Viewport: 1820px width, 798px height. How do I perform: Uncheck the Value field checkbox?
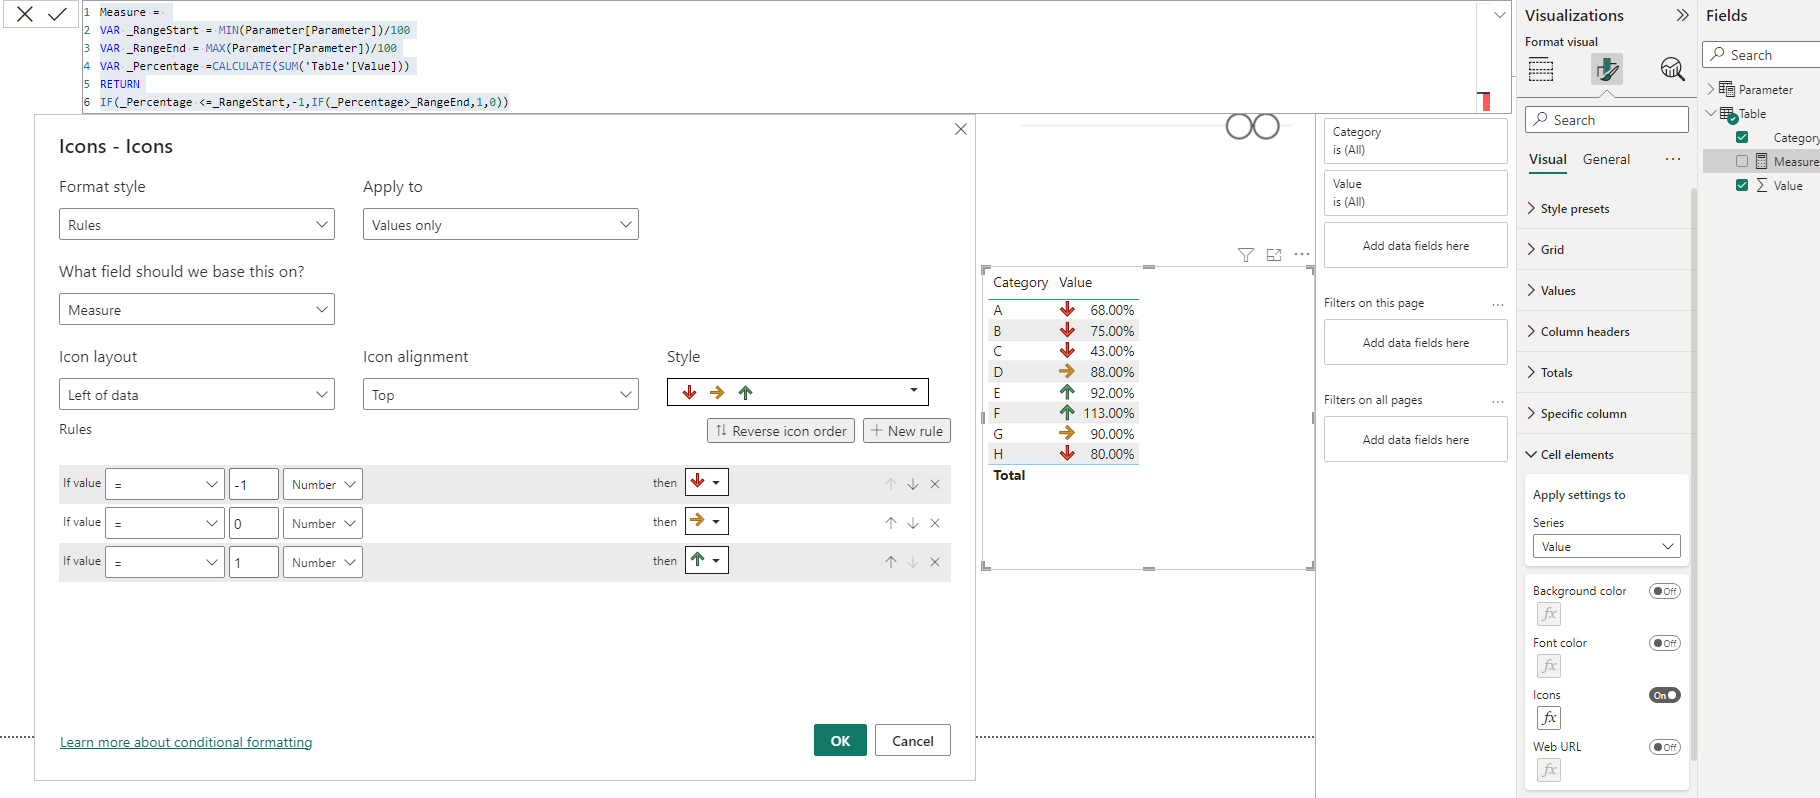tap(1742, 185)
